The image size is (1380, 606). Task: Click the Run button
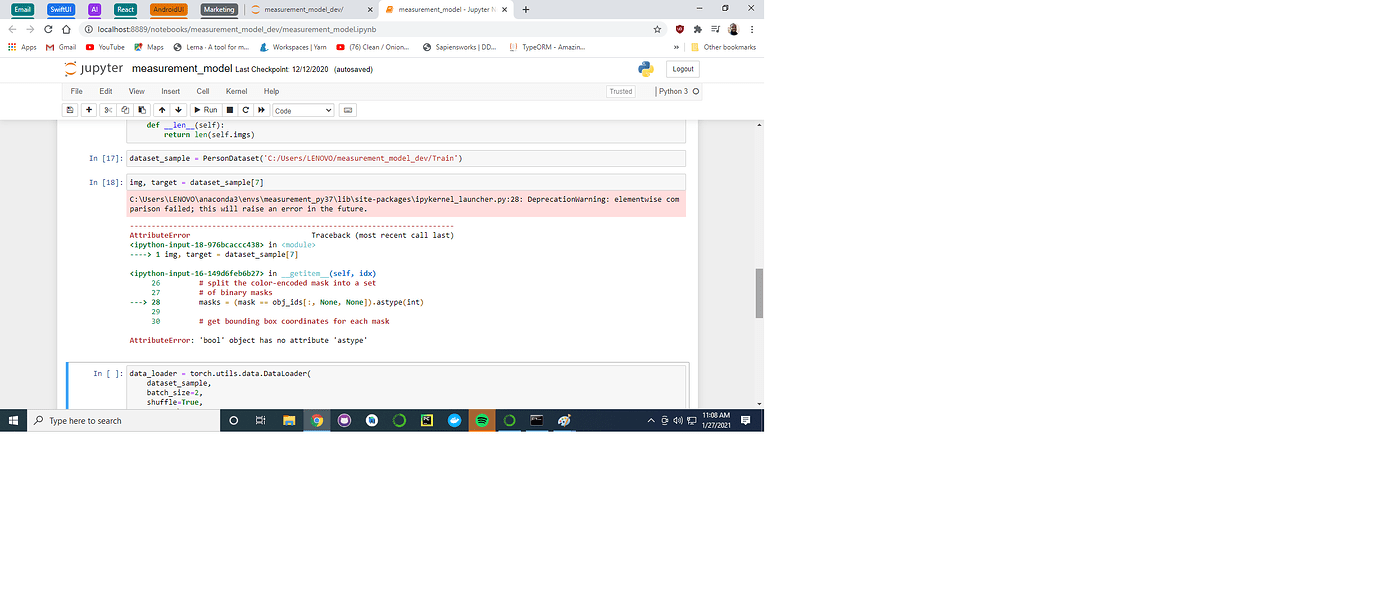pos(205,110)
